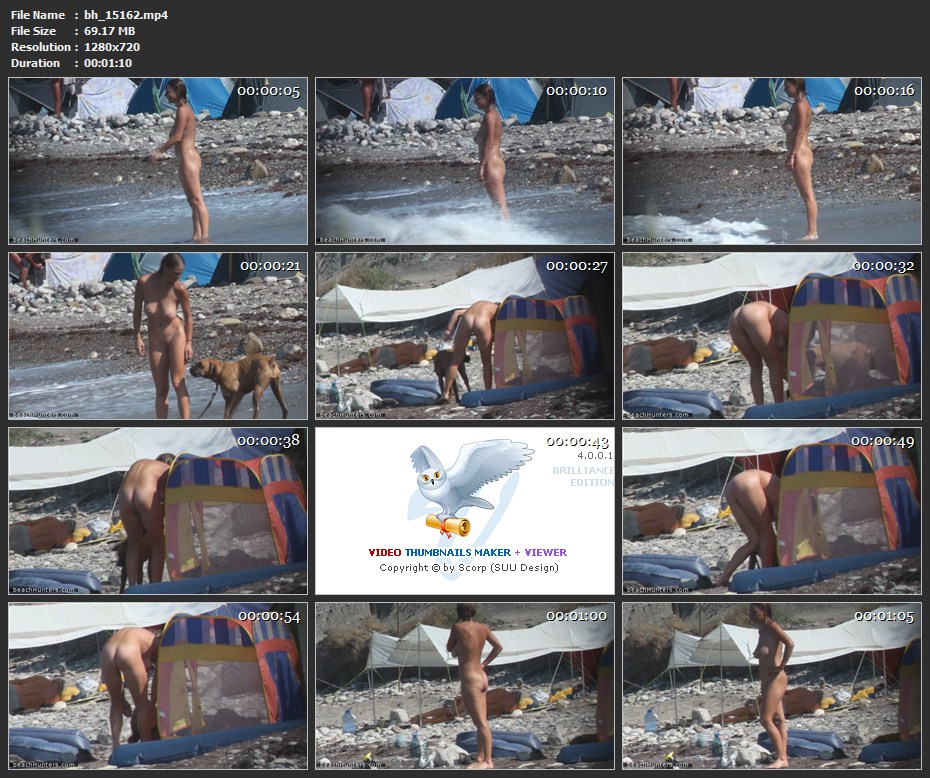Click the 00:00:43 timestamp on logo tile
930x778 pixels.
coord(579,442)
